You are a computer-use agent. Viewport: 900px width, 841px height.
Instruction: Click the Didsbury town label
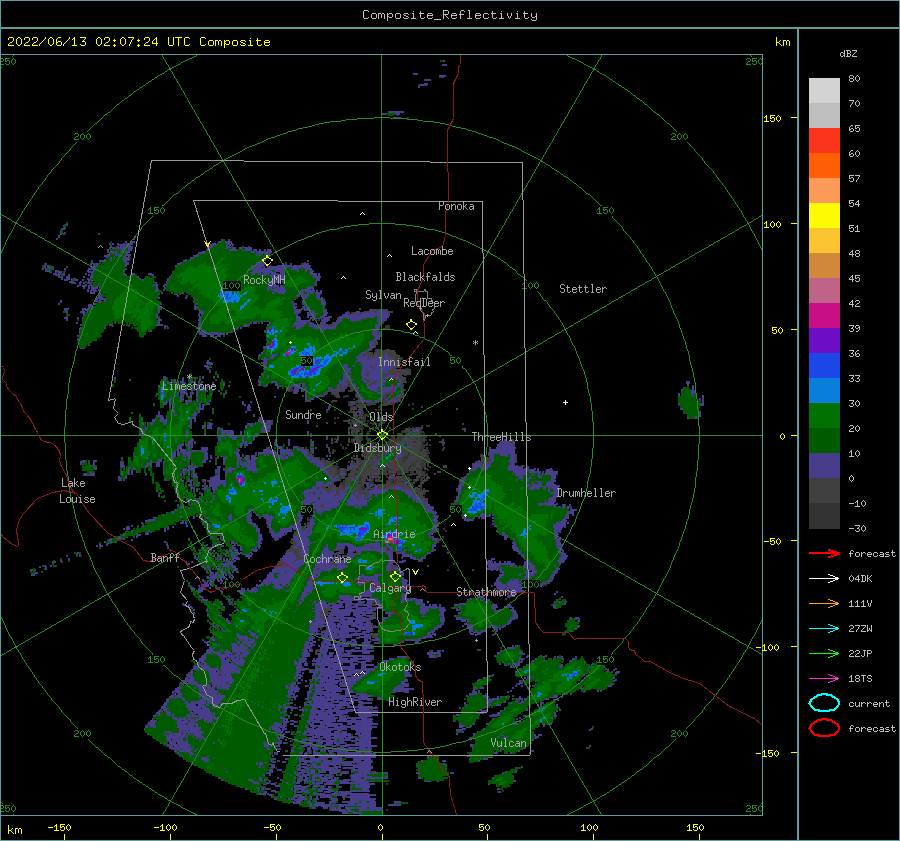click(x=378, y=448)
